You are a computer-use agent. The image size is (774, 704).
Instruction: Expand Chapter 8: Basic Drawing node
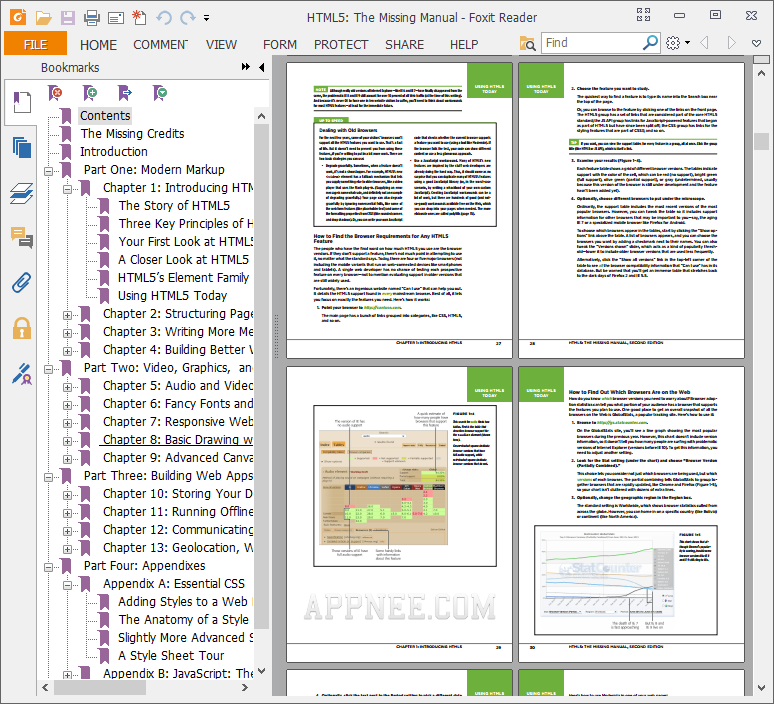[67, 441]
